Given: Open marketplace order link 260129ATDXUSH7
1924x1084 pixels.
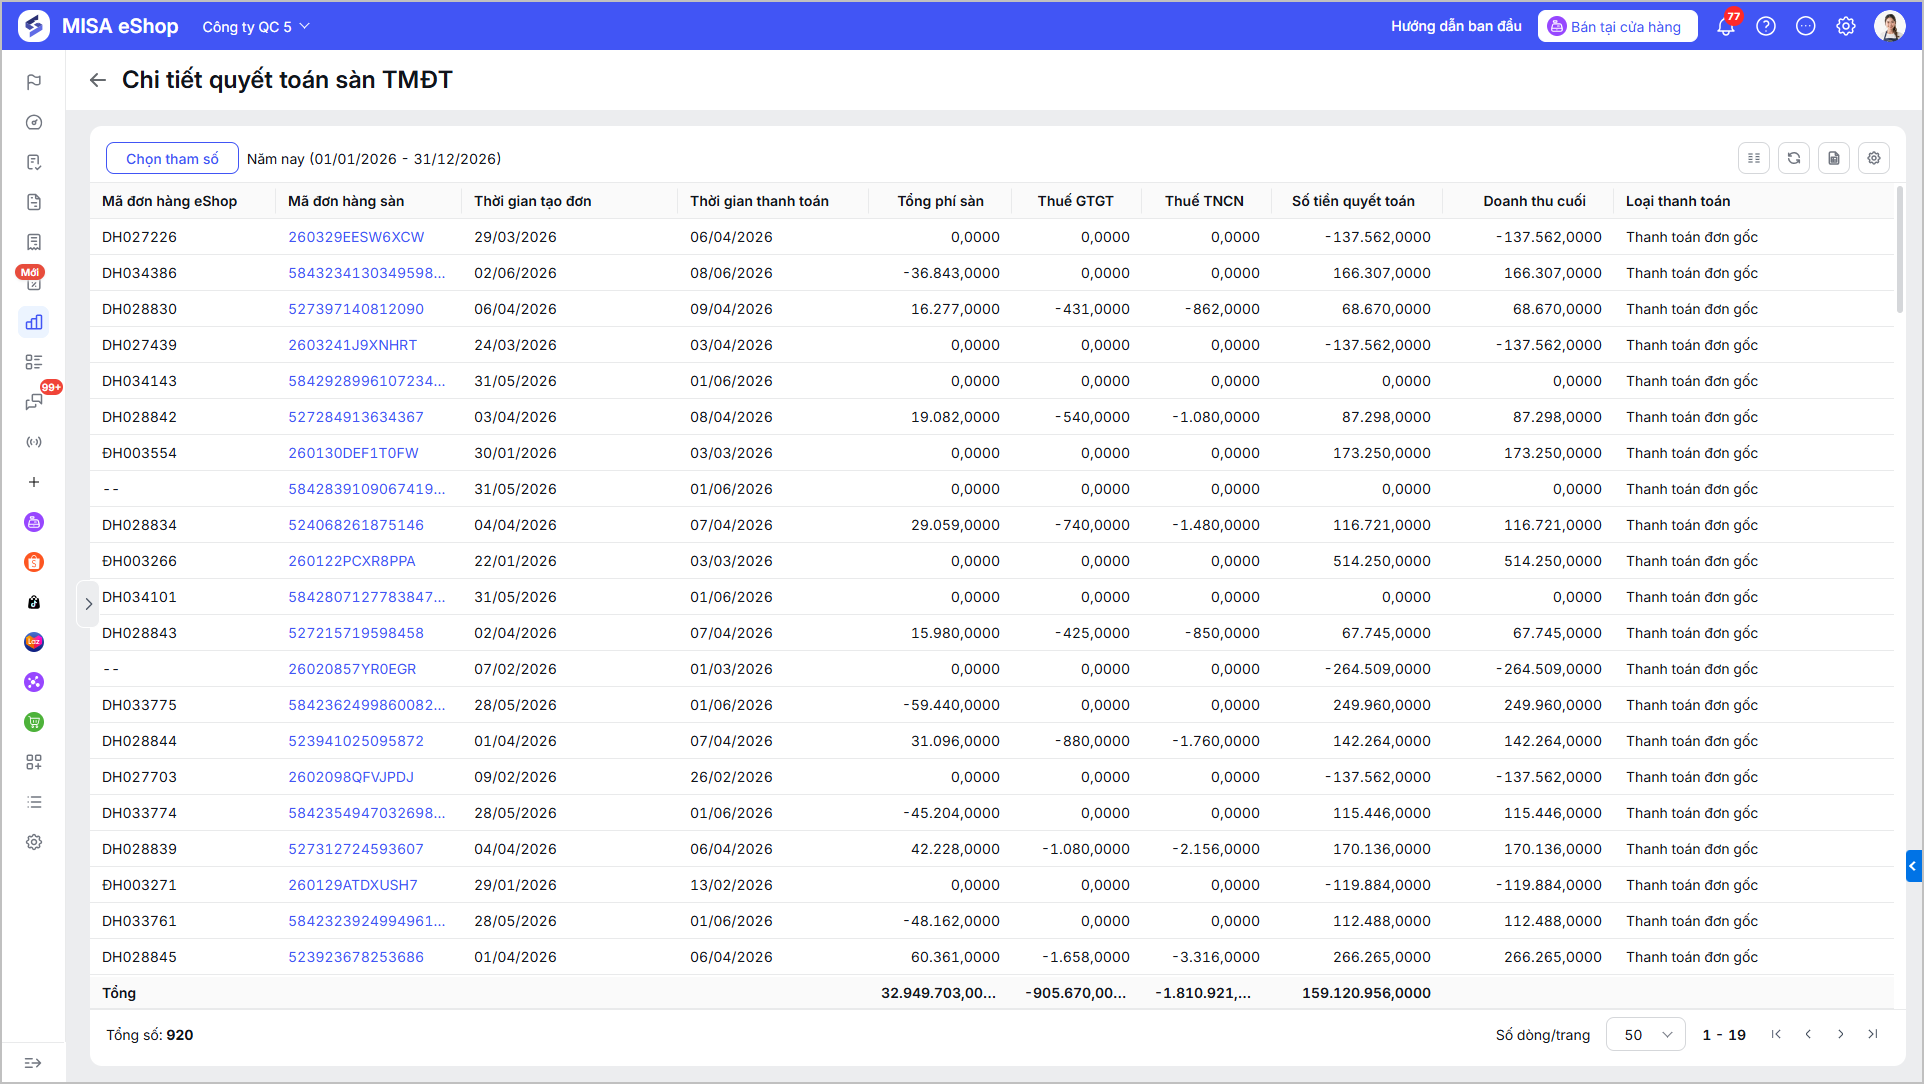Looking at the screenshot, I should 353,885.
